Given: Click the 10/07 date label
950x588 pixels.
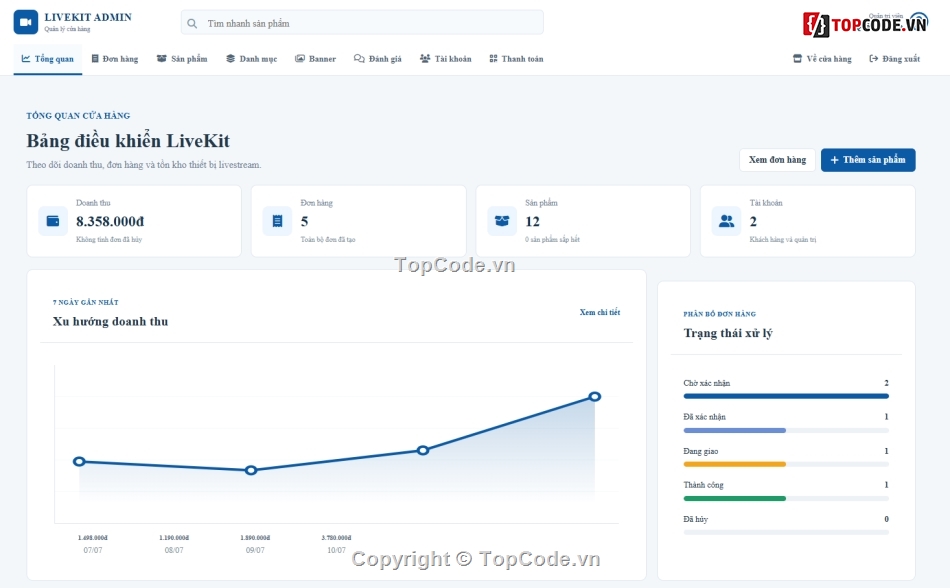Looking at the screenshot, I should click(336, 550).
